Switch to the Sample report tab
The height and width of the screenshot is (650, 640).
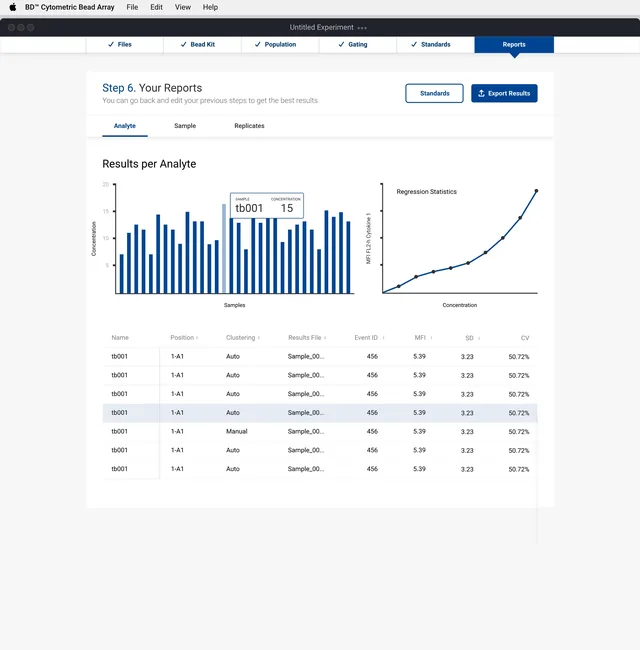[185, 126]
